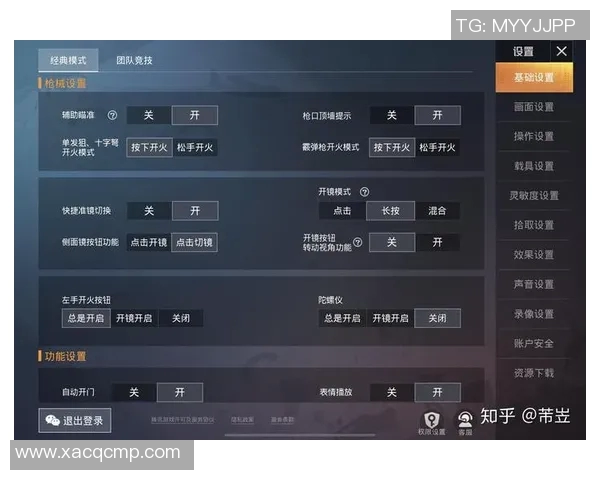The image size is (600, 480).
Task: Open help for 辅助瞄准 setting
Action: pos(112,115)
